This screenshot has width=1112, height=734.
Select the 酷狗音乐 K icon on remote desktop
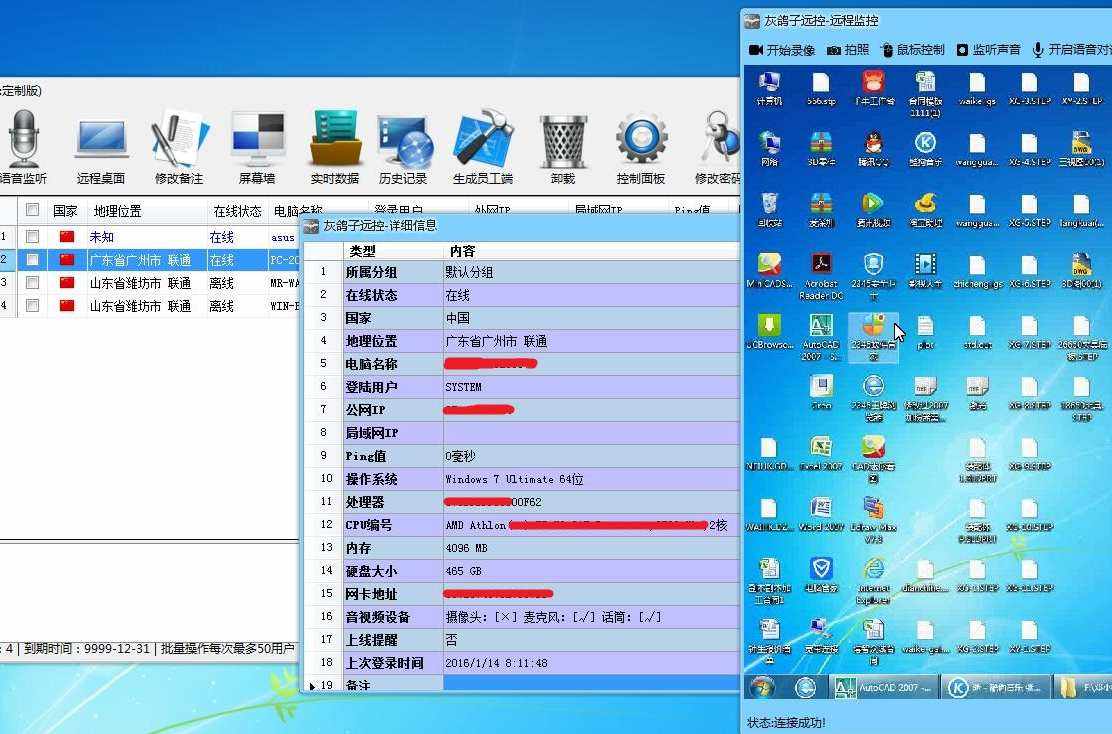pos(925,149)
